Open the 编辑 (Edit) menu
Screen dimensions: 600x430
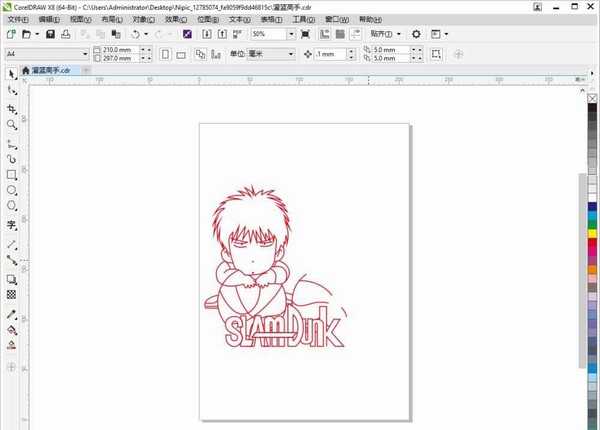[49, 19]
